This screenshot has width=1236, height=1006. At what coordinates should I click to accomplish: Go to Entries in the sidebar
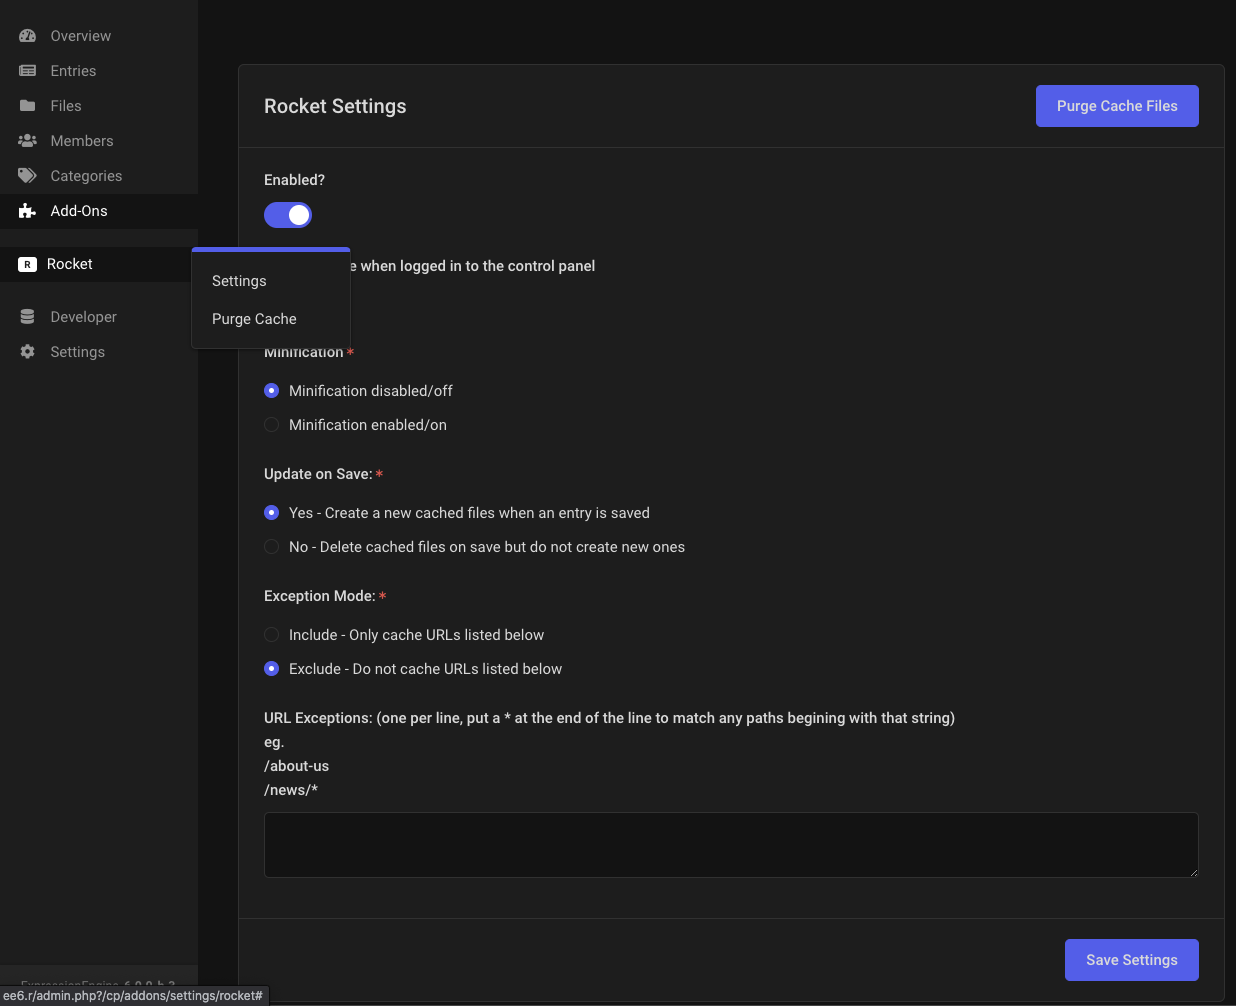click(x=99, y=71)
